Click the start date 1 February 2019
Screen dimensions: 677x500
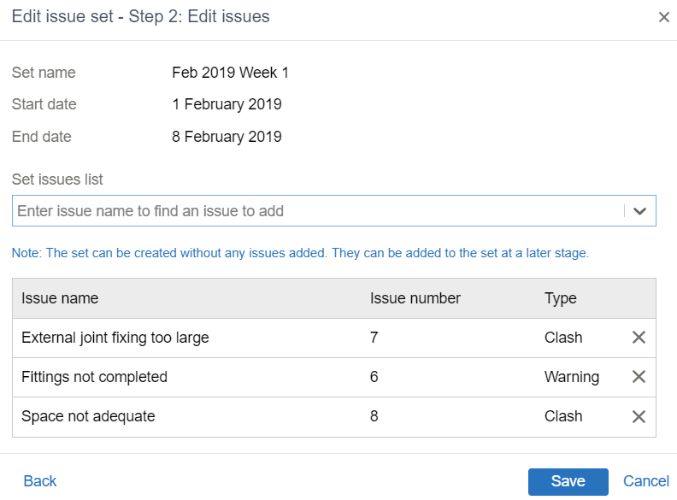[x=227, y=104]
